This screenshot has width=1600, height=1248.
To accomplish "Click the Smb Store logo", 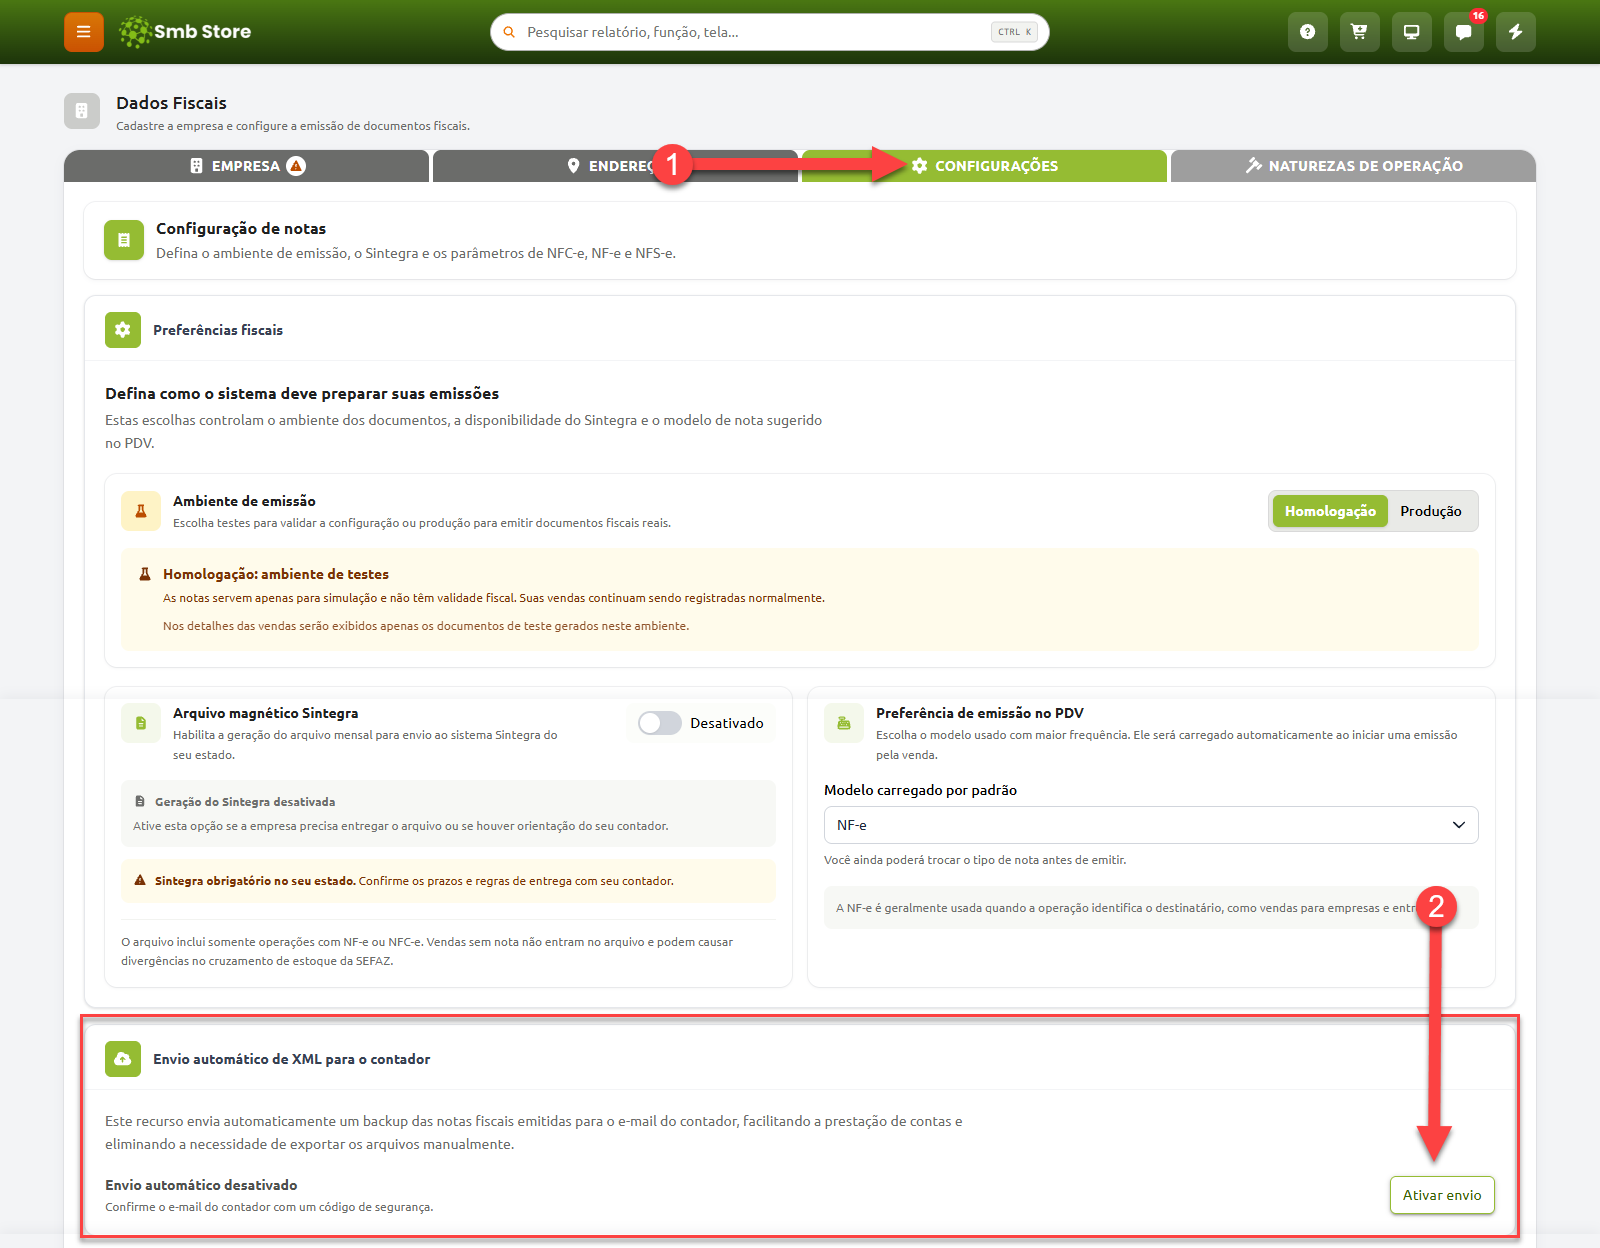I will click(x=184, y=32).
